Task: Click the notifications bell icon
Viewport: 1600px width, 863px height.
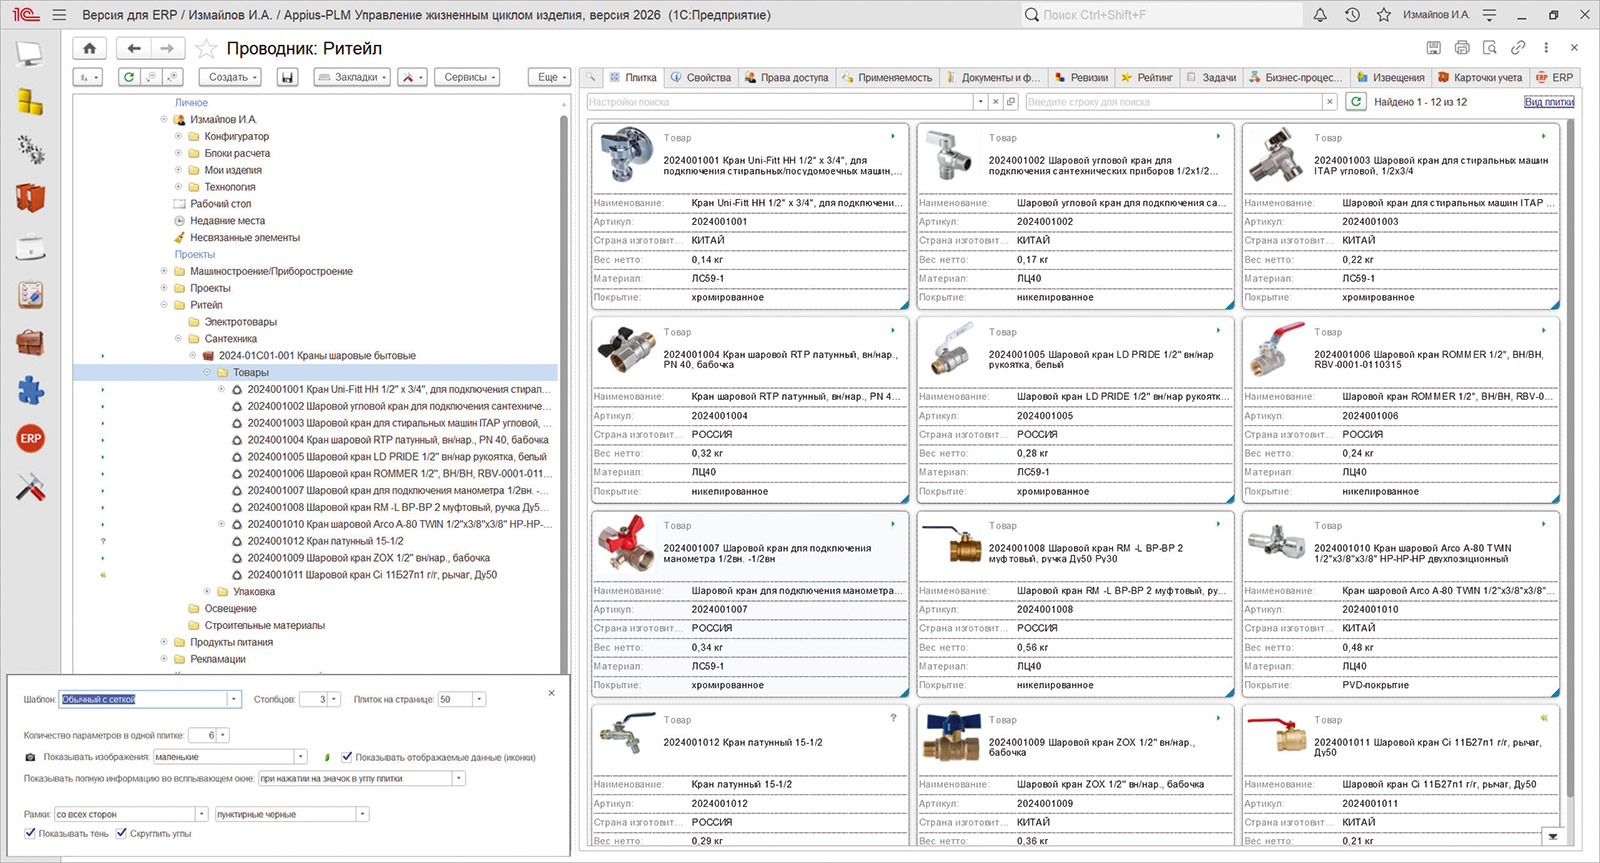Action: (x=1320, y=15)
